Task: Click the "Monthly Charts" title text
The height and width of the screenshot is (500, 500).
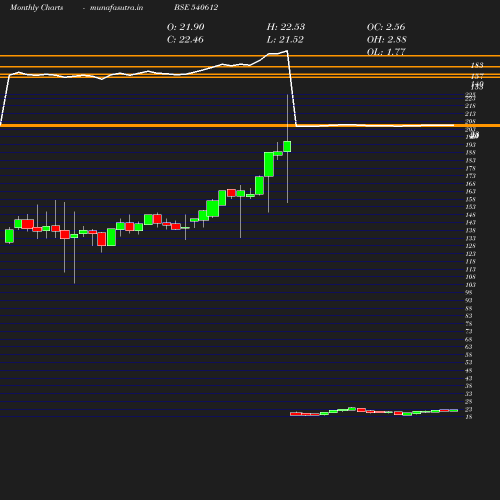Action: click(36, 7)
